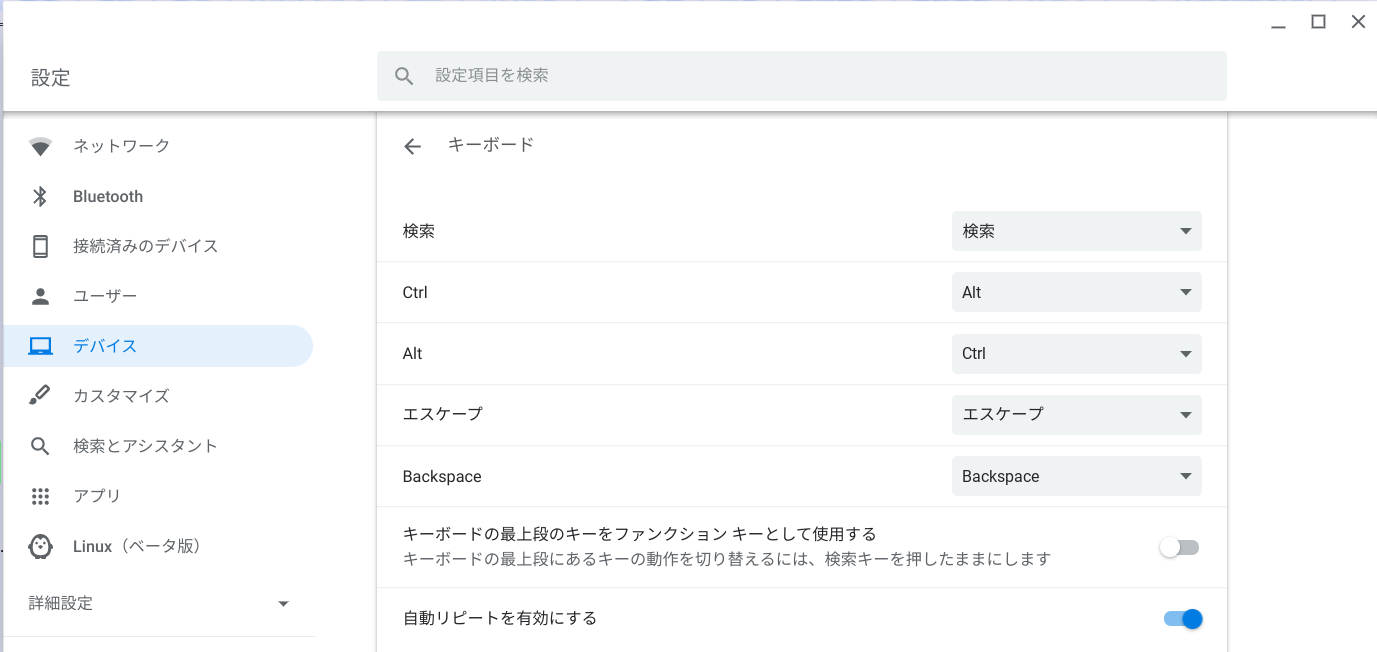The image size is (1377, 652).
Task: Open the Ctrl key dropdown set to Alt
Action: (1076, 292)
